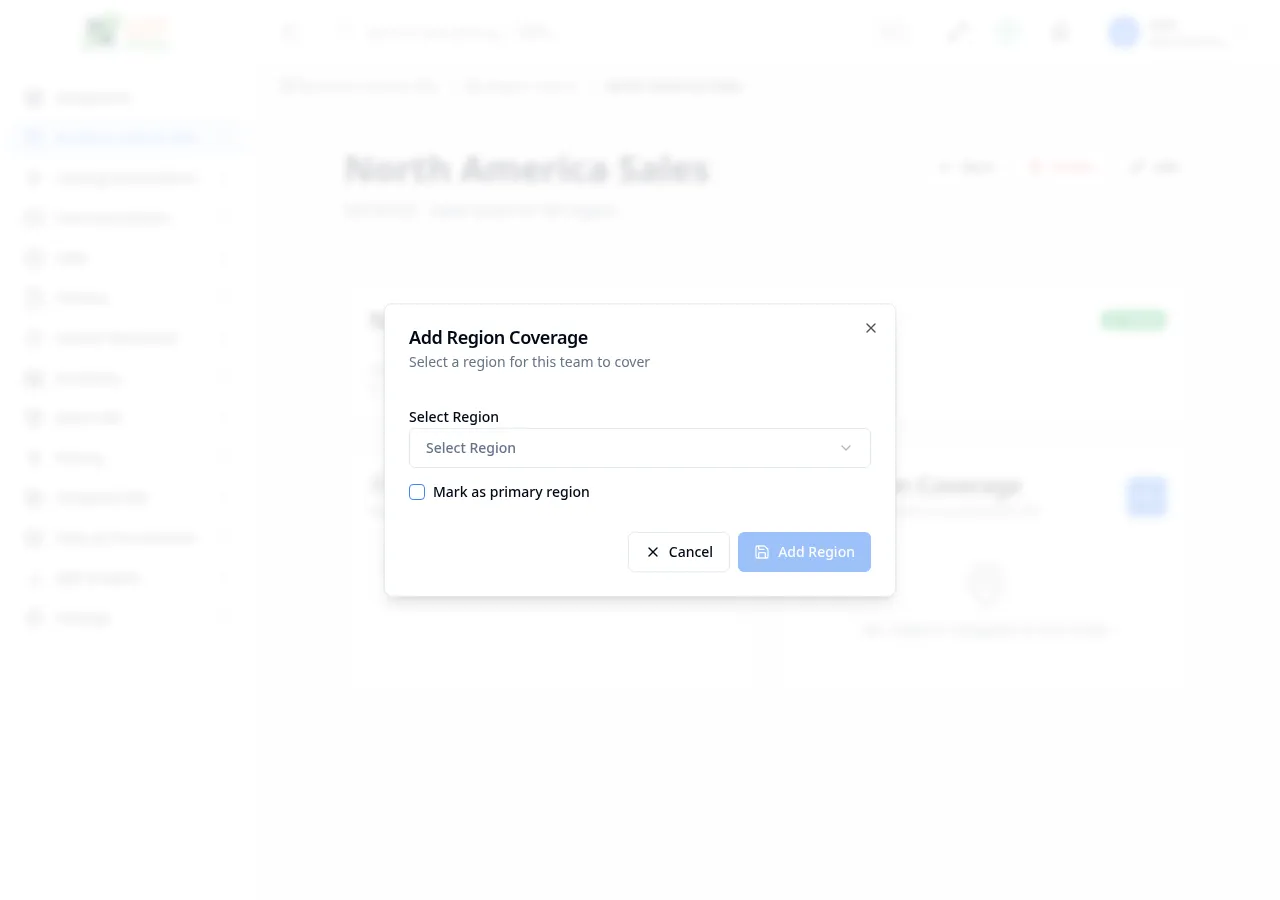Select the Dashboard icon atop the sidebar
The width and height of the screenshot is (1280, 900).
pos(34,97)
